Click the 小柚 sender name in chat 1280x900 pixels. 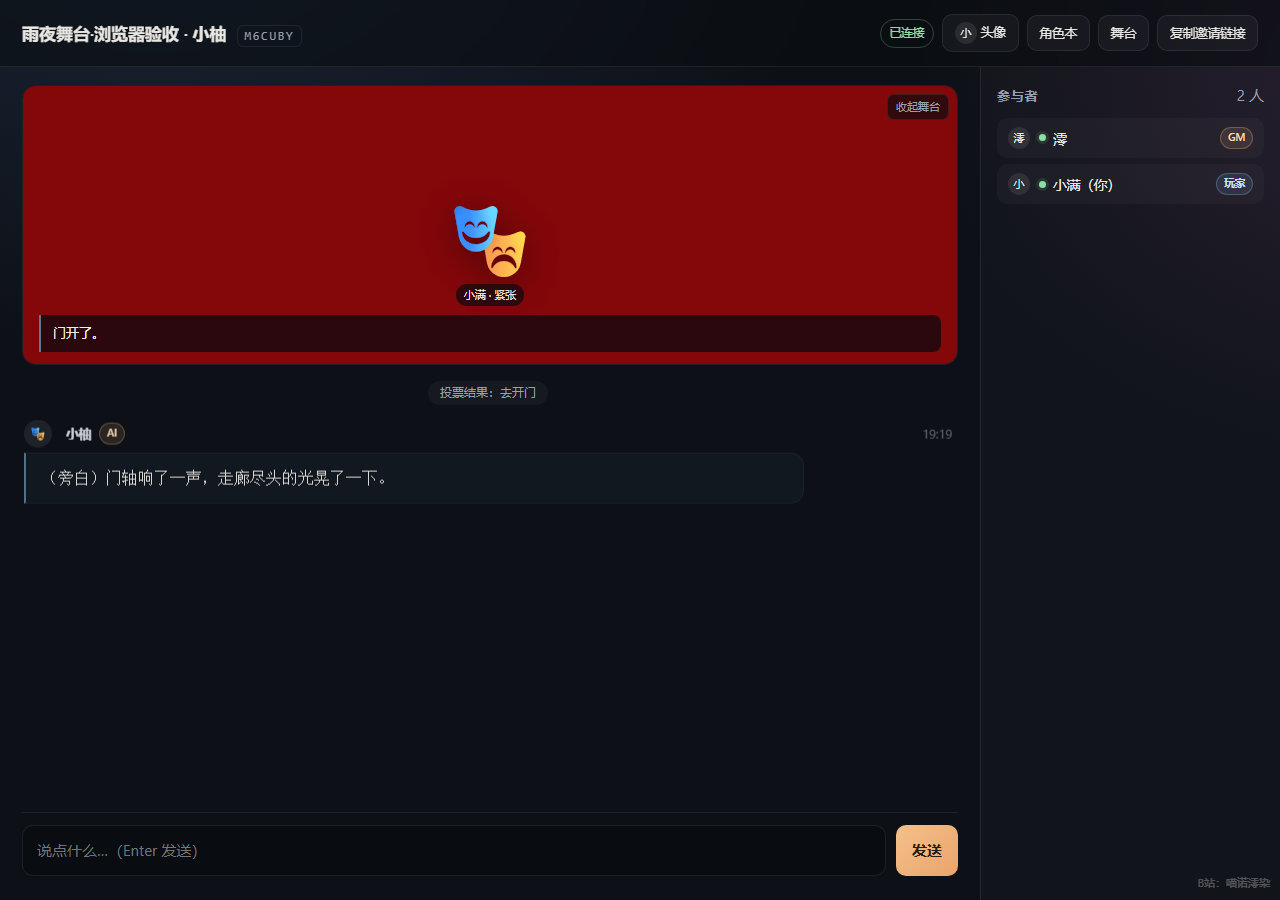pyautogui.click(x=79, y=434)
